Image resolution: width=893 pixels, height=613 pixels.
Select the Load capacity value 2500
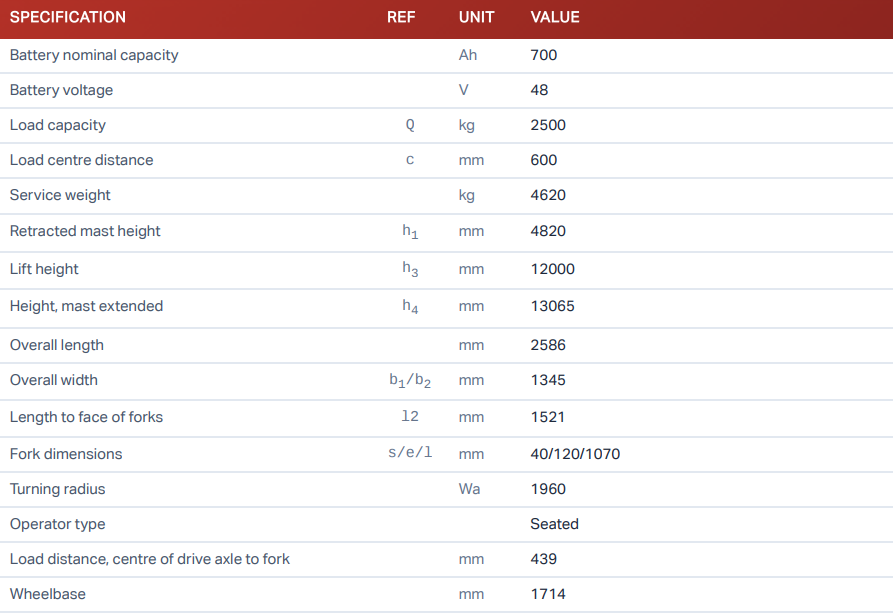[548, 125]
